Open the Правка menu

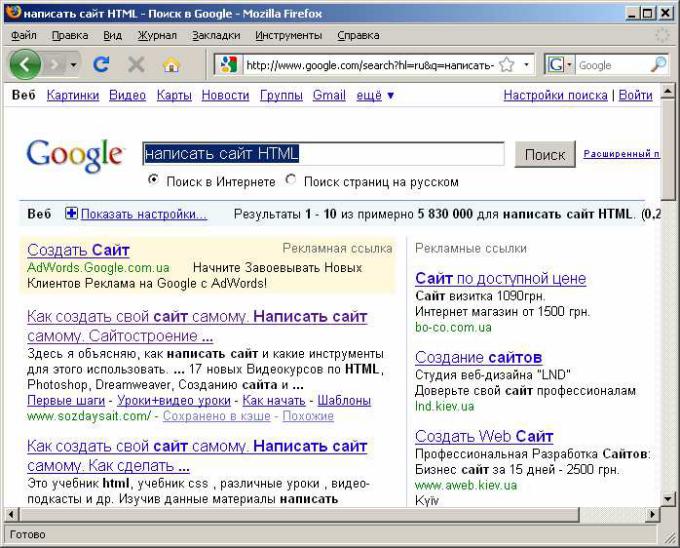[x=70, y=35]
